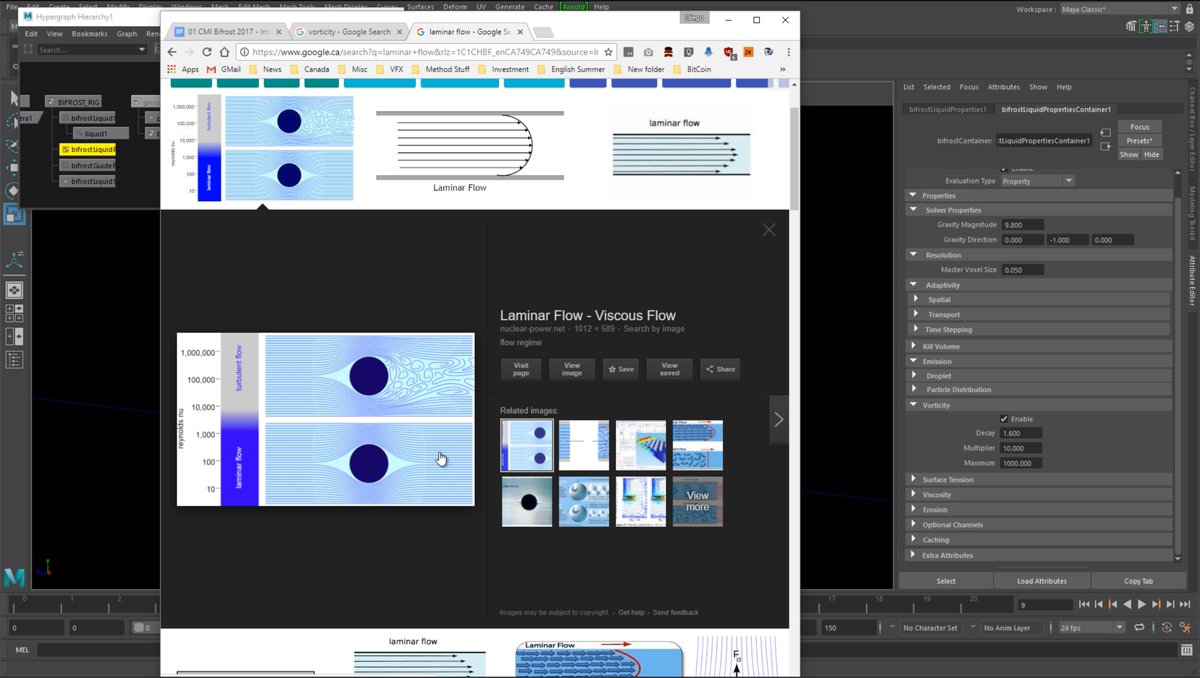Expand the Erosion section
This screenshot has width=1200, height=678.
pyautogui.click(x=1039, y=510)
